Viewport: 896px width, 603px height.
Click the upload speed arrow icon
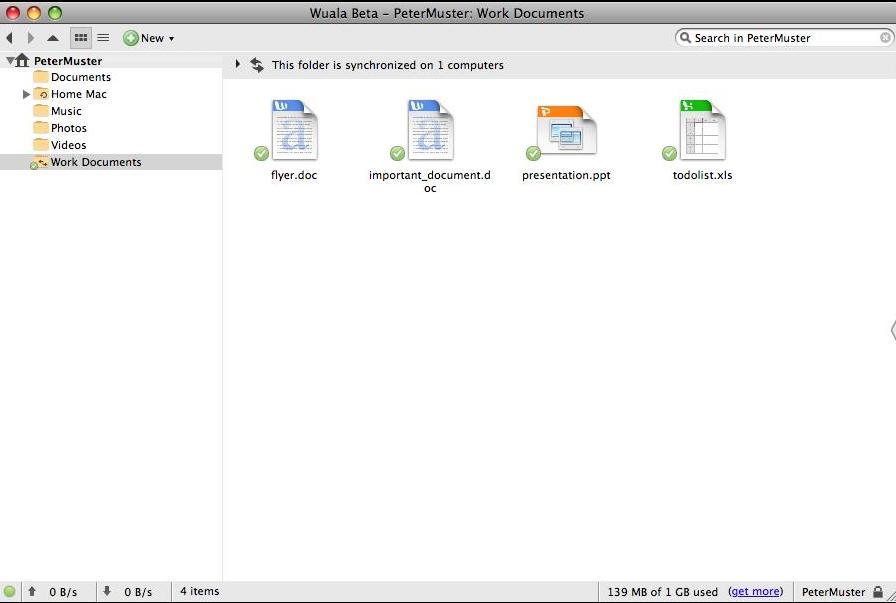[32, 592]
